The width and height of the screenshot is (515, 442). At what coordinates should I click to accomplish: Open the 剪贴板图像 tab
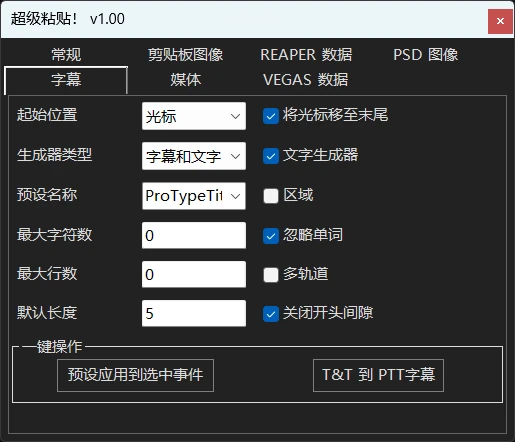[186, 55]
